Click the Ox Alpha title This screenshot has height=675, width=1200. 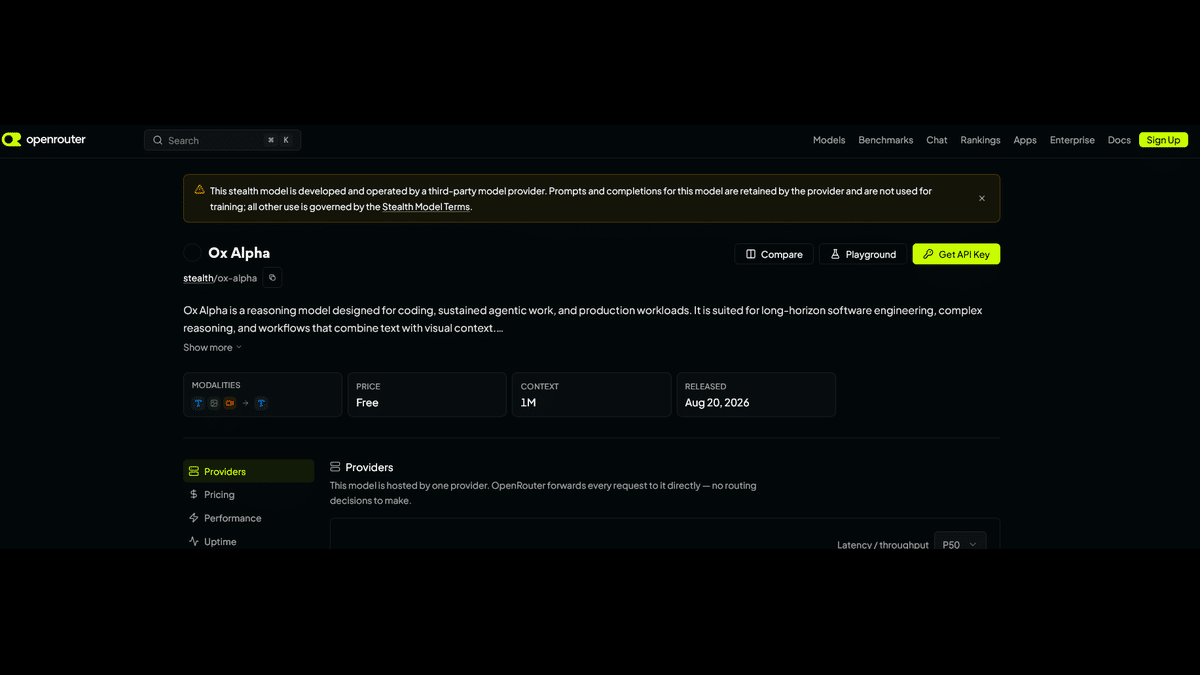pos(239,253)
